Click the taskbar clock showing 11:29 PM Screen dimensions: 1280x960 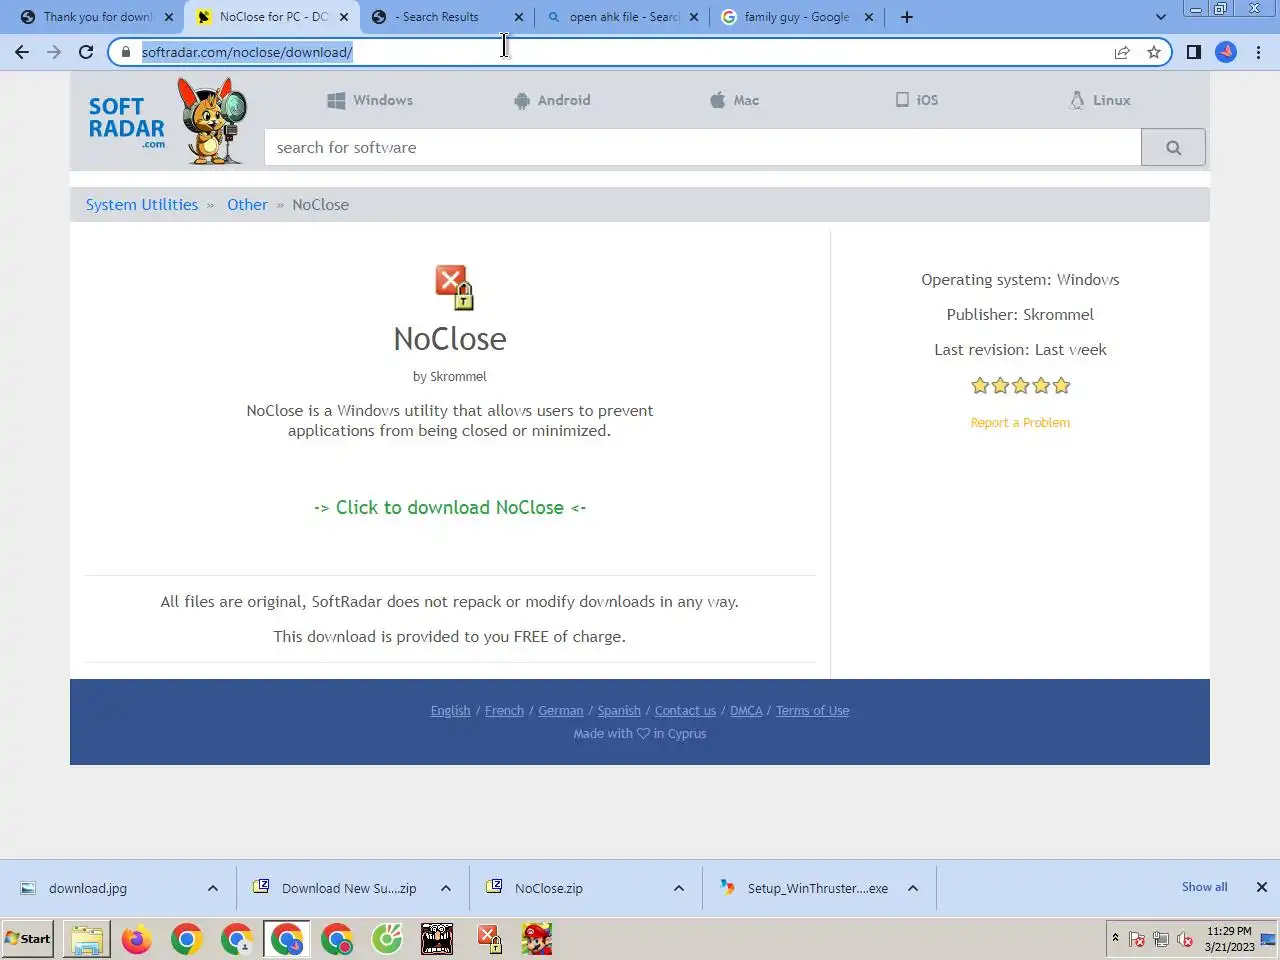coord(1229,938)
